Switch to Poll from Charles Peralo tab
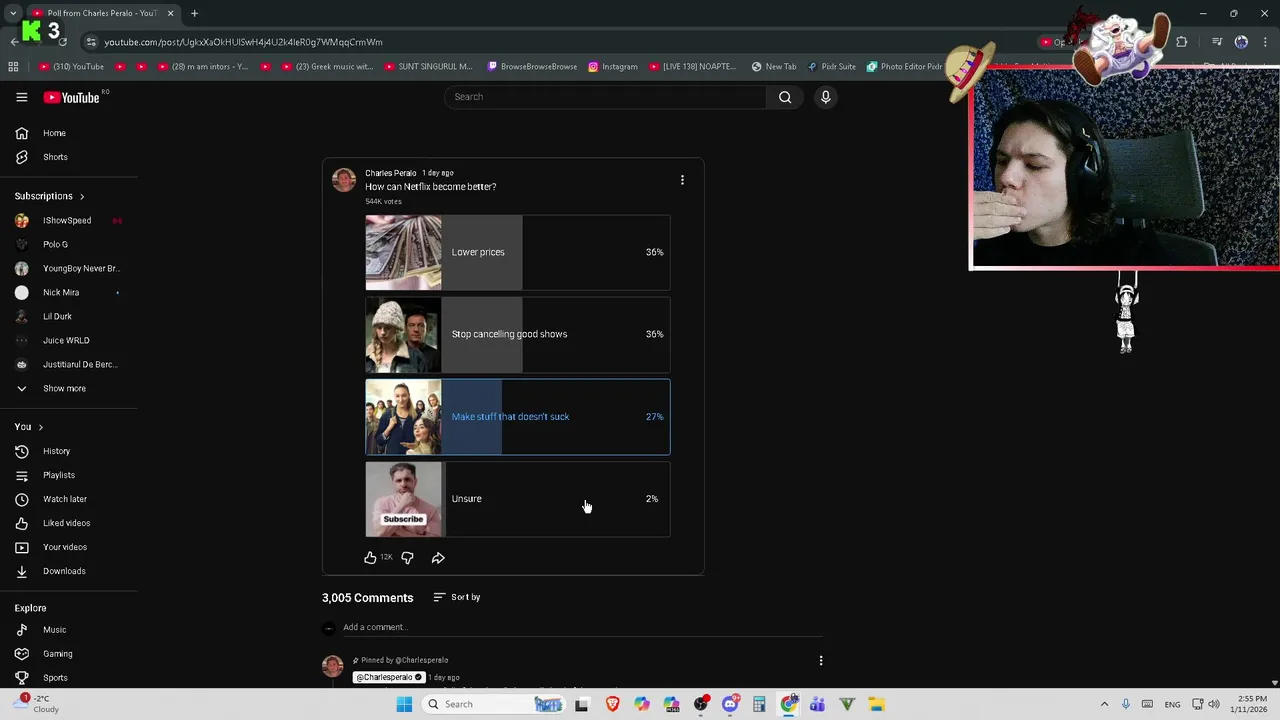Image resolution: width=1280 pixels, height=720 pixels. (x=104, y=13)
